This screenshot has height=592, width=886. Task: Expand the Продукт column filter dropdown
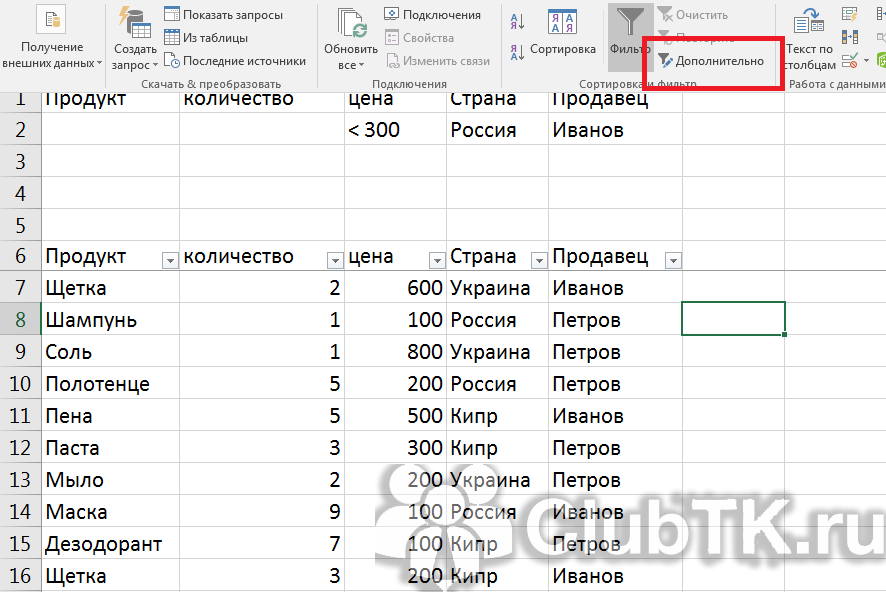[x=170, y=260]
